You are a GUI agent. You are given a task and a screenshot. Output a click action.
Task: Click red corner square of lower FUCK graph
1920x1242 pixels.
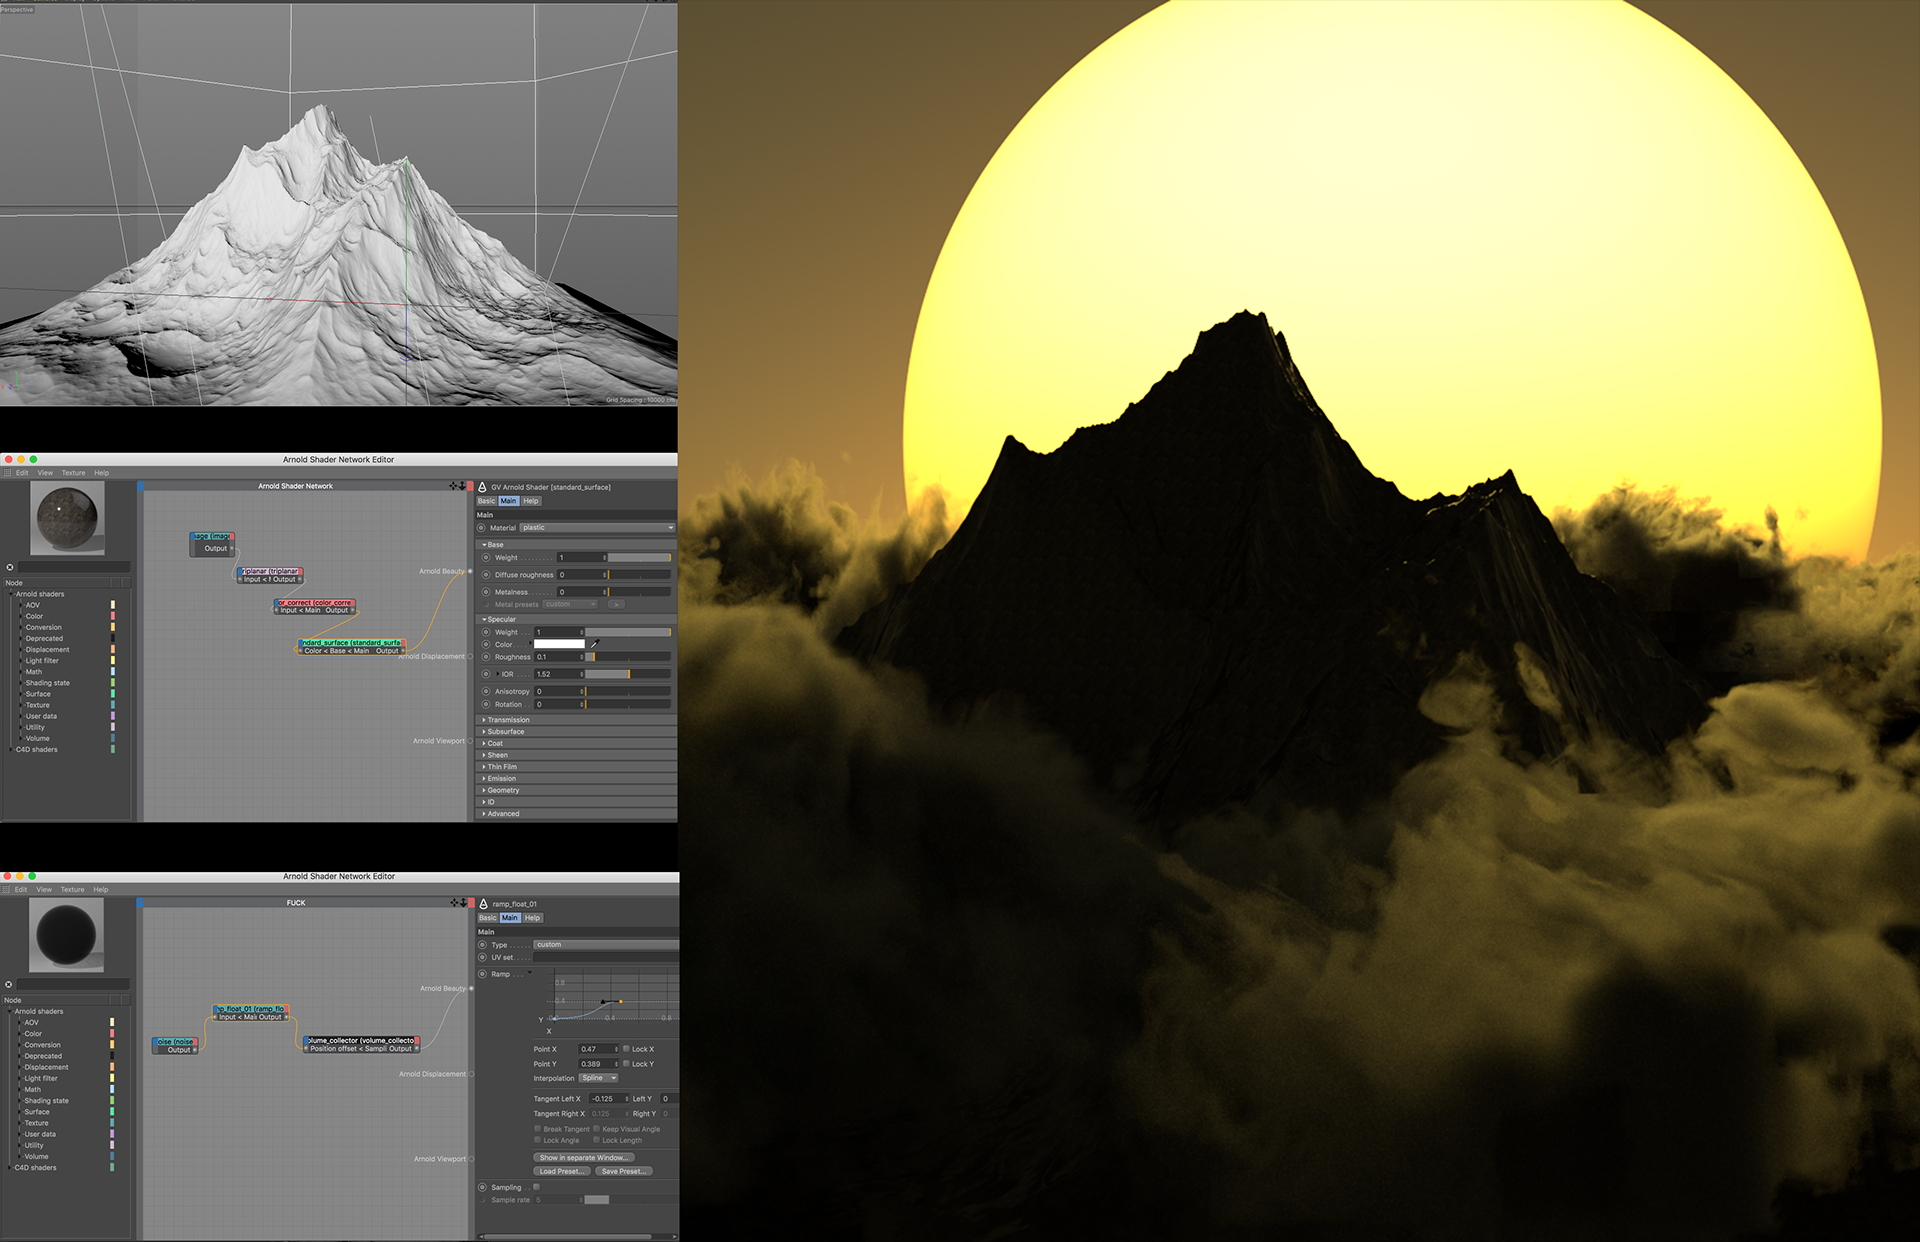tap(471, 903)
